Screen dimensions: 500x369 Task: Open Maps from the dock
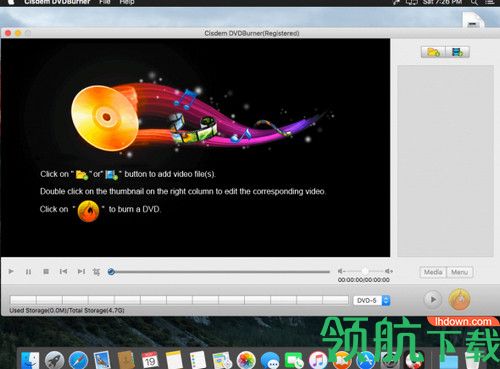pyautogui.click(x=222, y=361)
